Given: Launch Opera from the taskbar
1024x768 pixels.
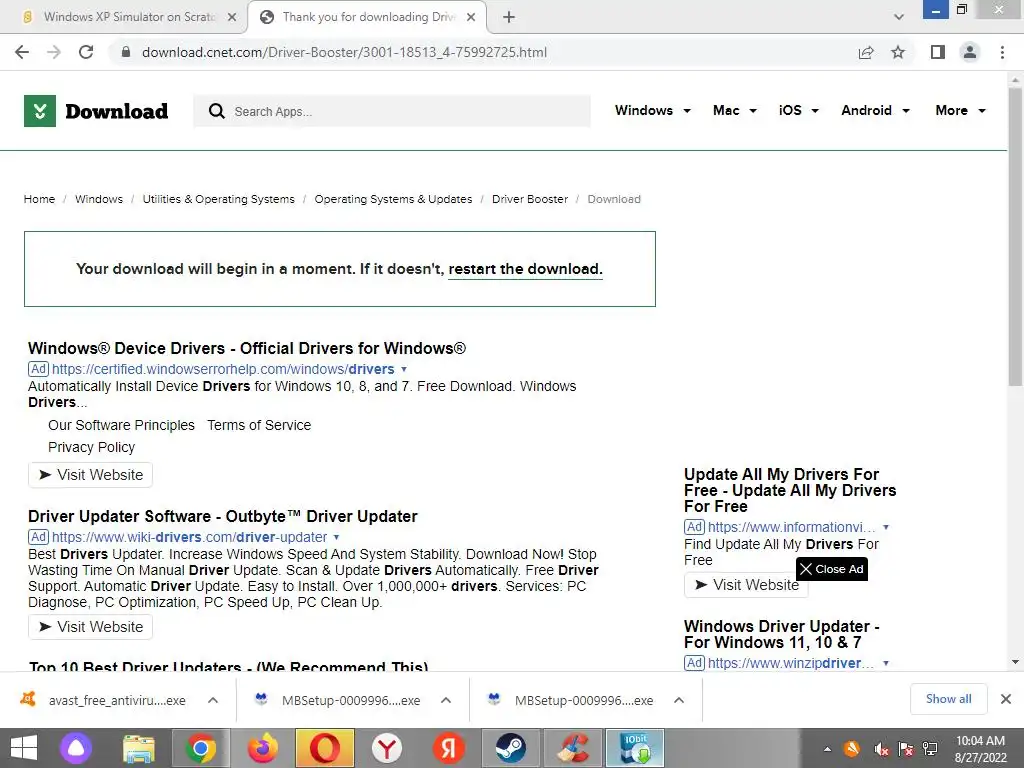Looking at the screenshot, I should 325,748.
